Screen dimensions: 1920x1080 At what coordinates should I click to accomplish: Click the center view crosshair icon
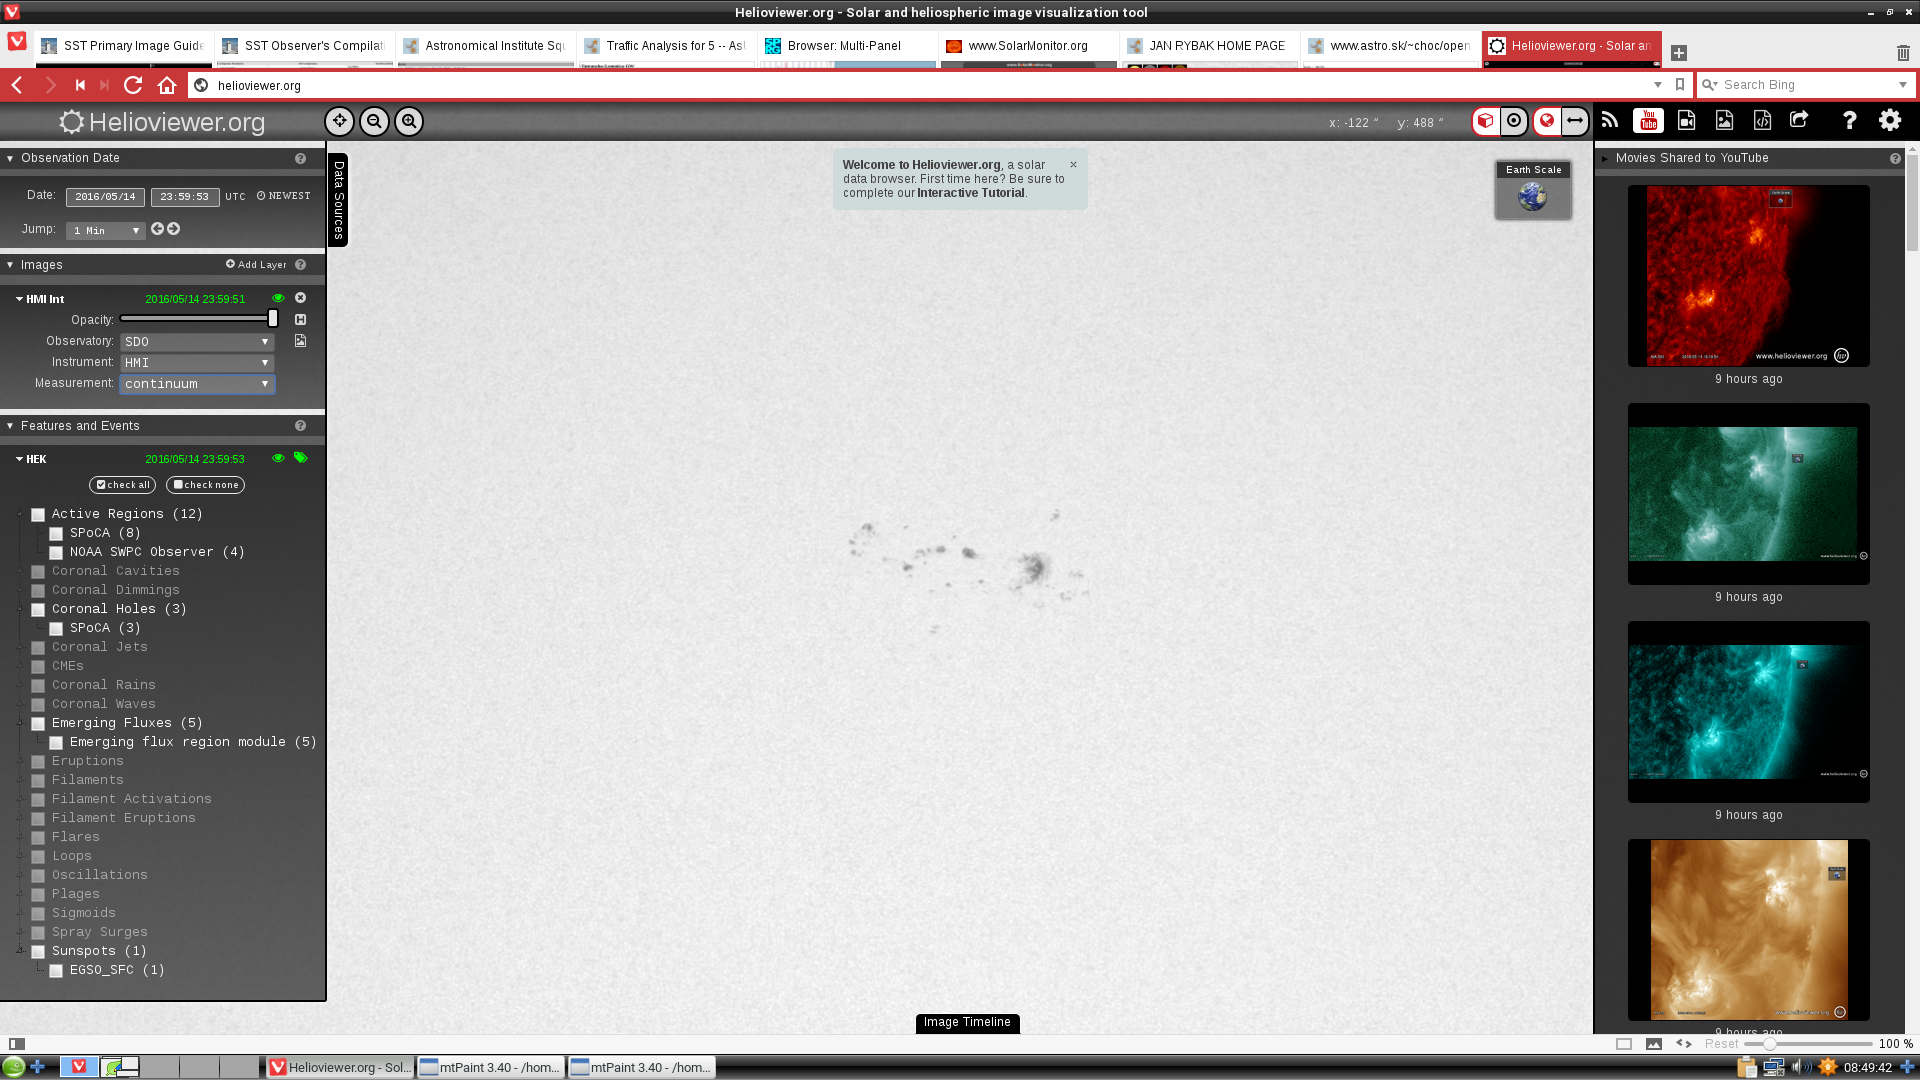[x=340, y=121]
